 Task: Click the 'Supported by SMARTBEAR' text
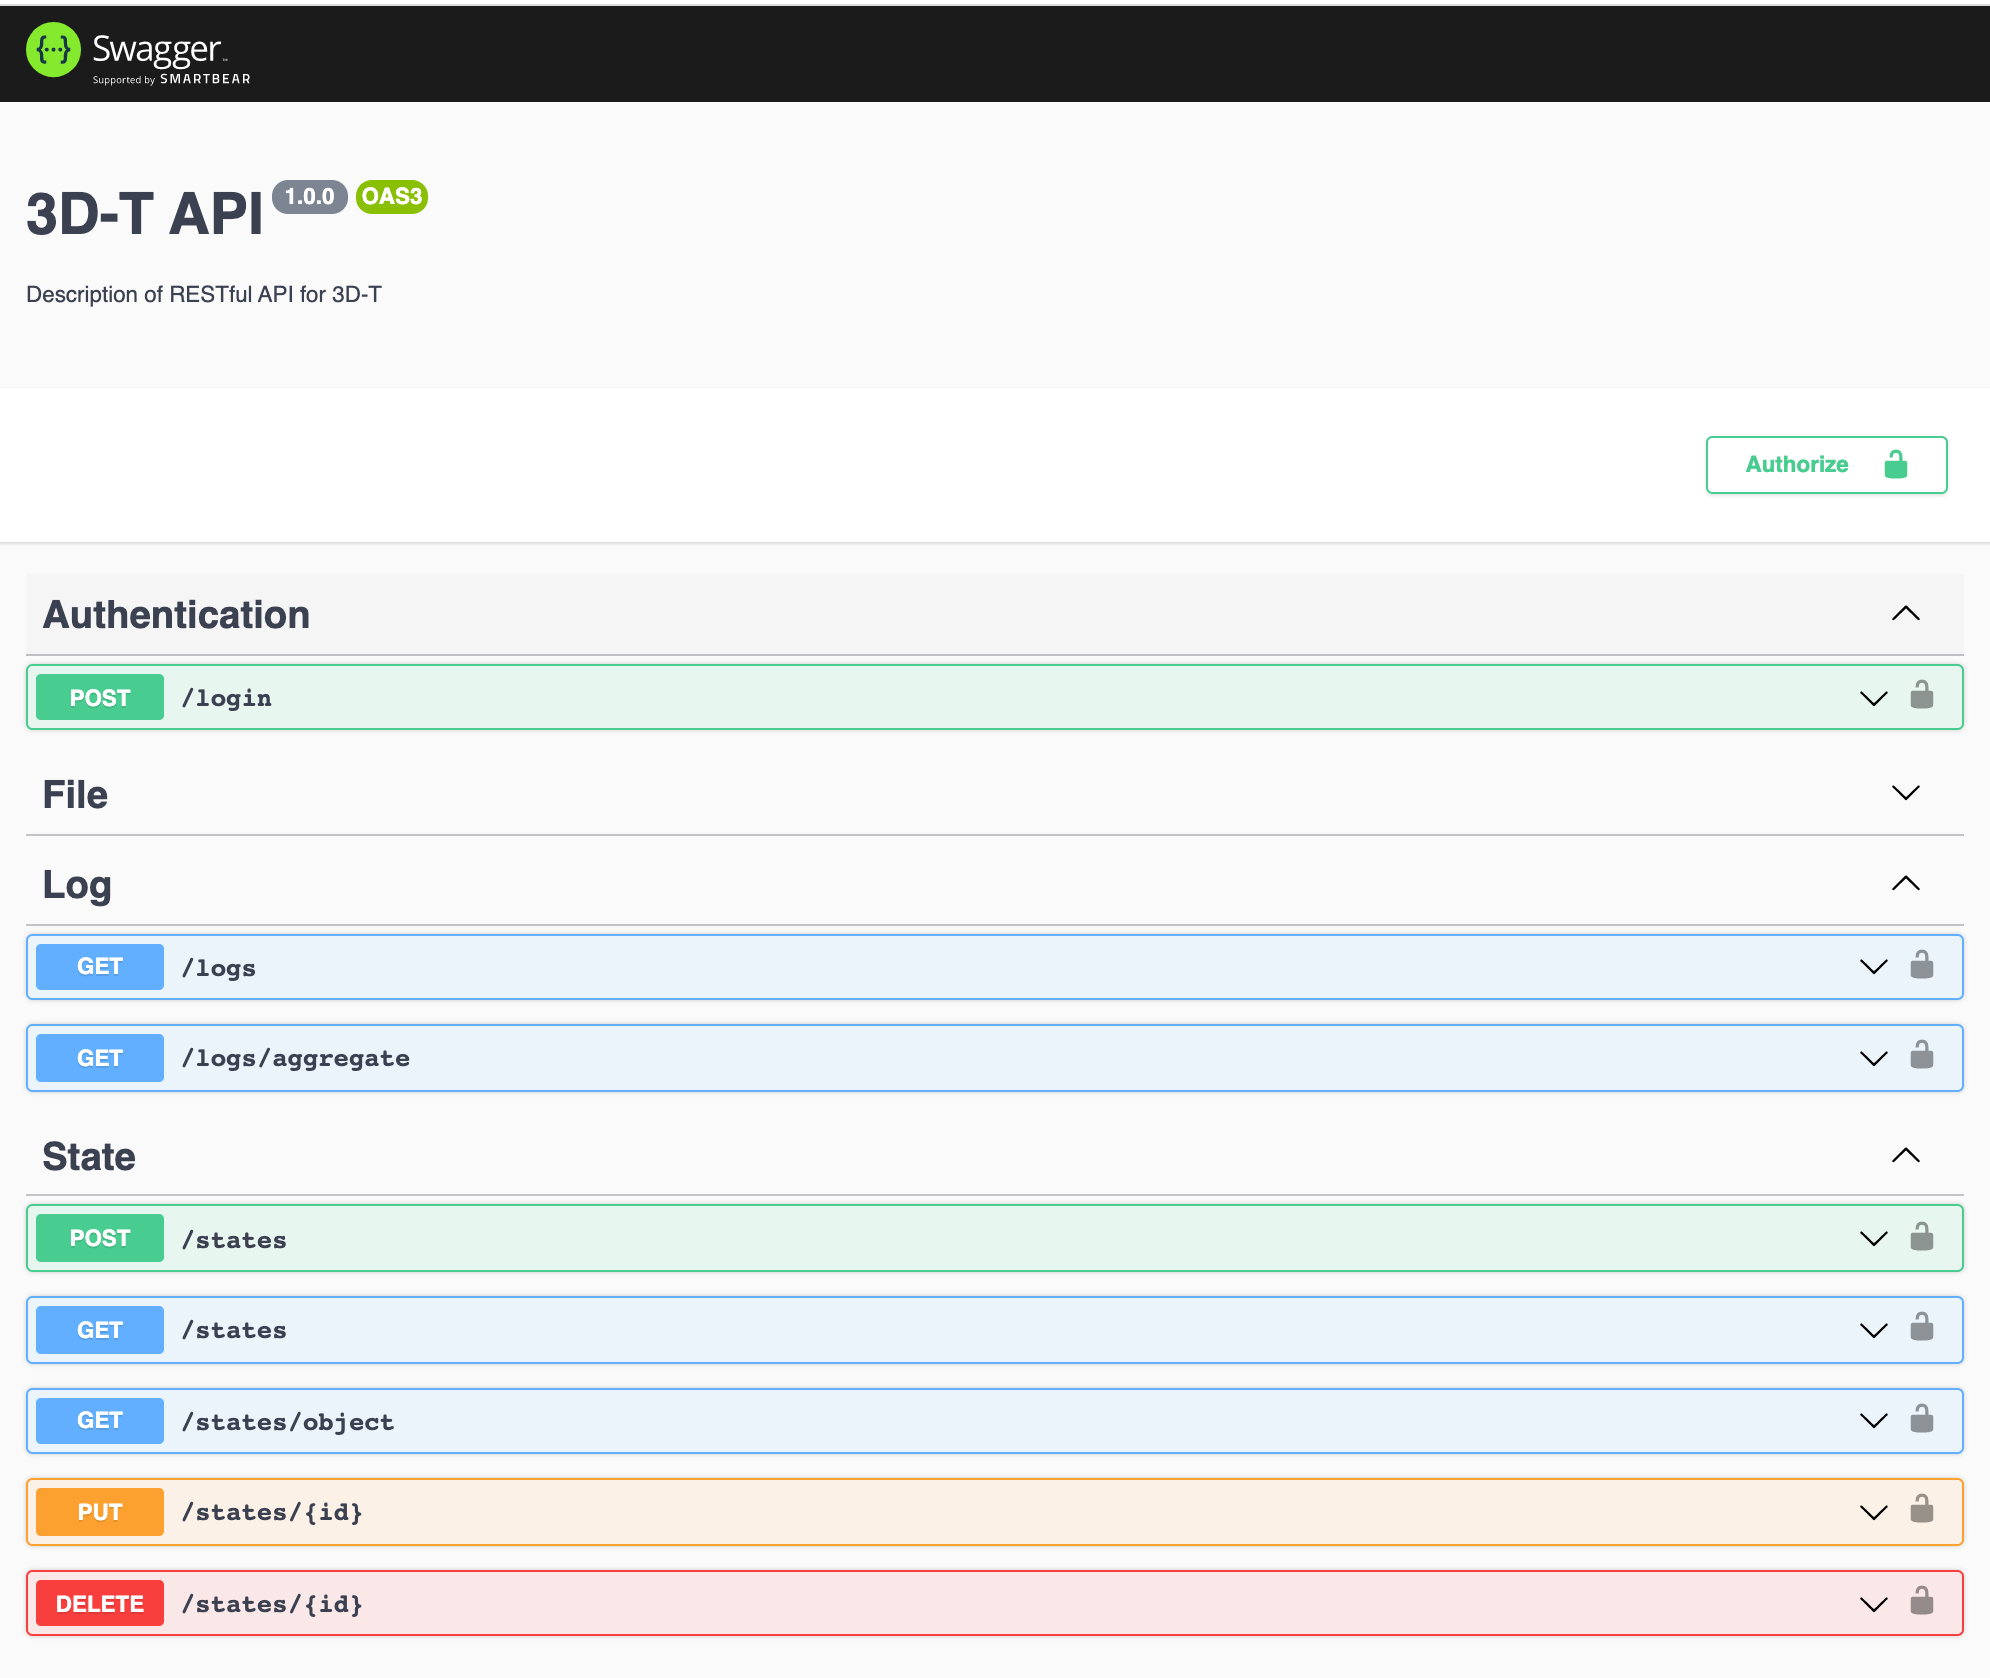172,79
